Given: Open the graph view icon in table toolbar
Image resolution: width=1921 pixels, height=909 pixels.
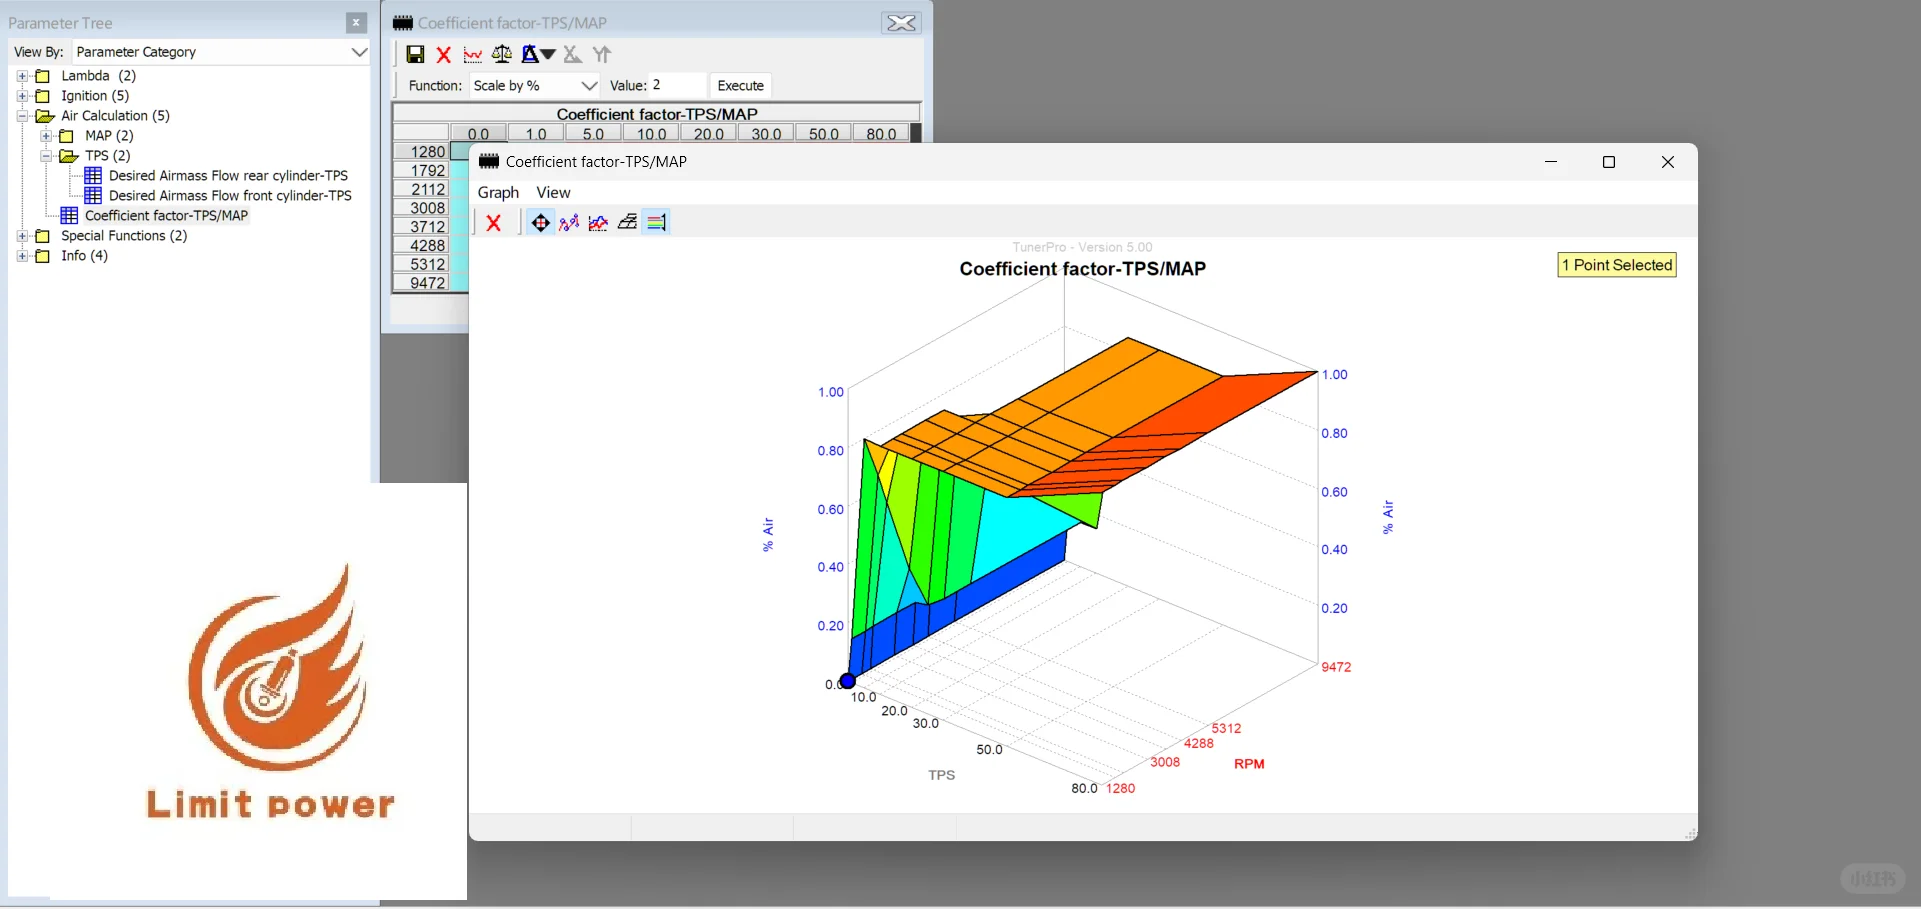Looking at the screenshot, I should point(473,54).
